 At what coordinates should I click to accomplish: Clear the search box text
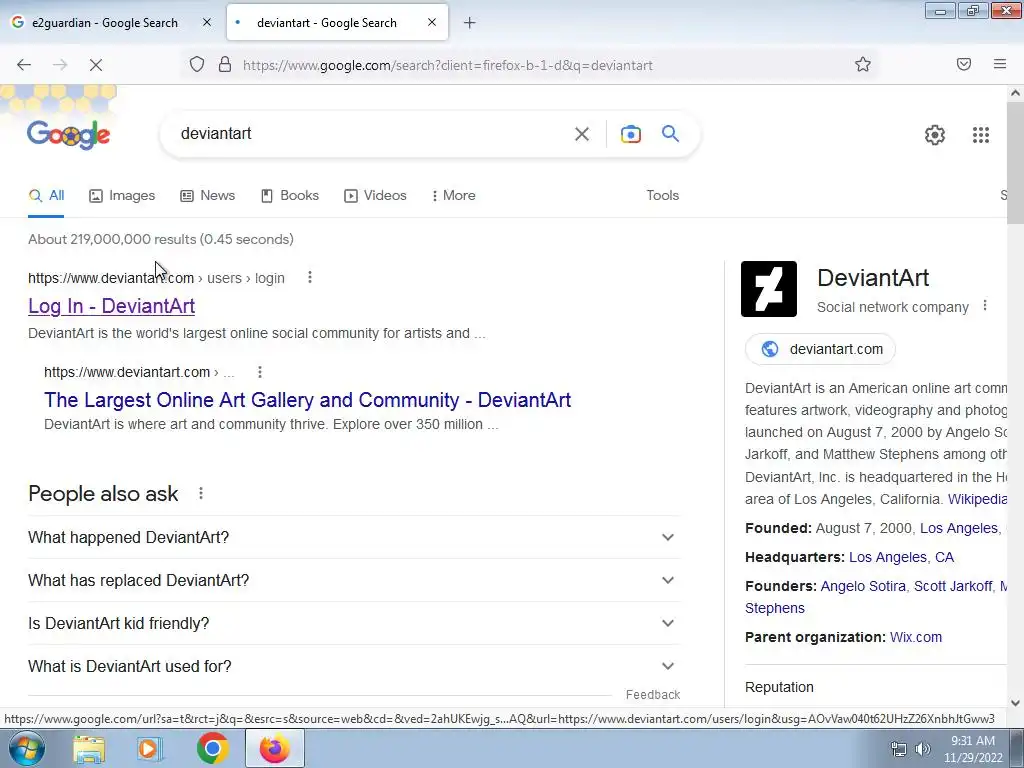(x=582, y=134)
